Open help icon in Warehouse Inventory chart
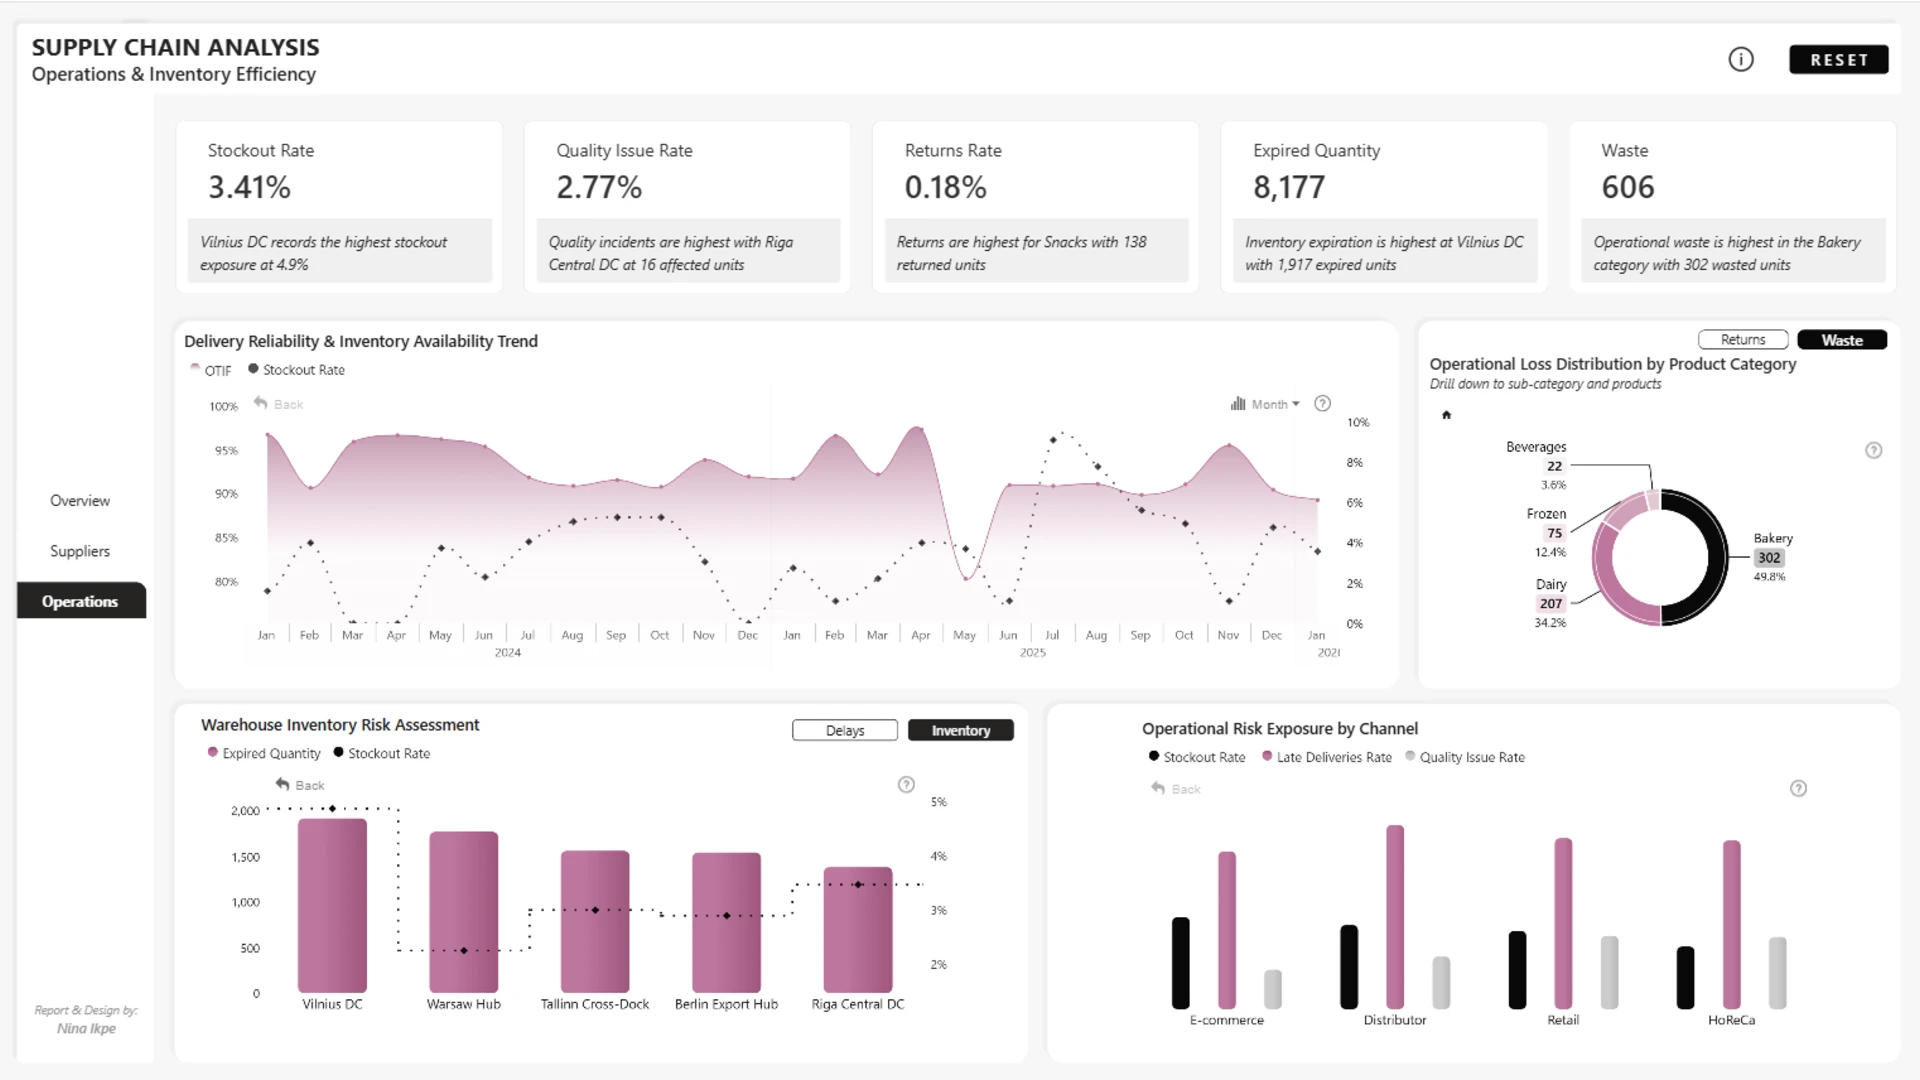Image resolution: width=1920 pixels, height=1080 pixels. (x=906, y=784)
